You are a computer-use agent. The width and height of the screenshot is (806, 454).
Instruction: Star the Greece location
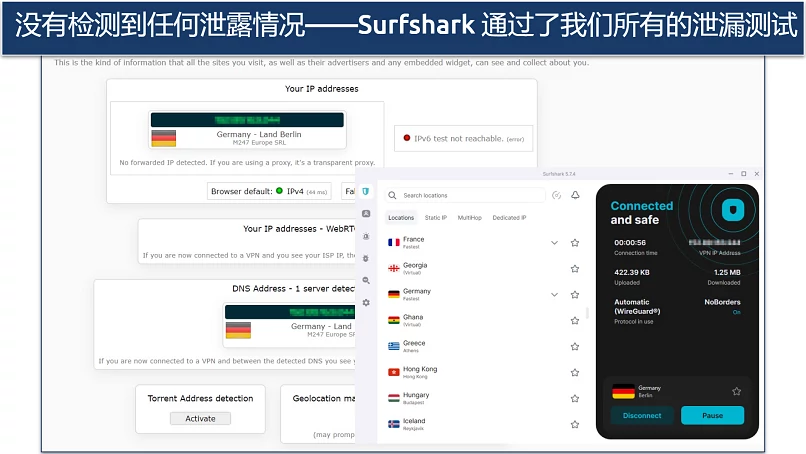(575, 347)
